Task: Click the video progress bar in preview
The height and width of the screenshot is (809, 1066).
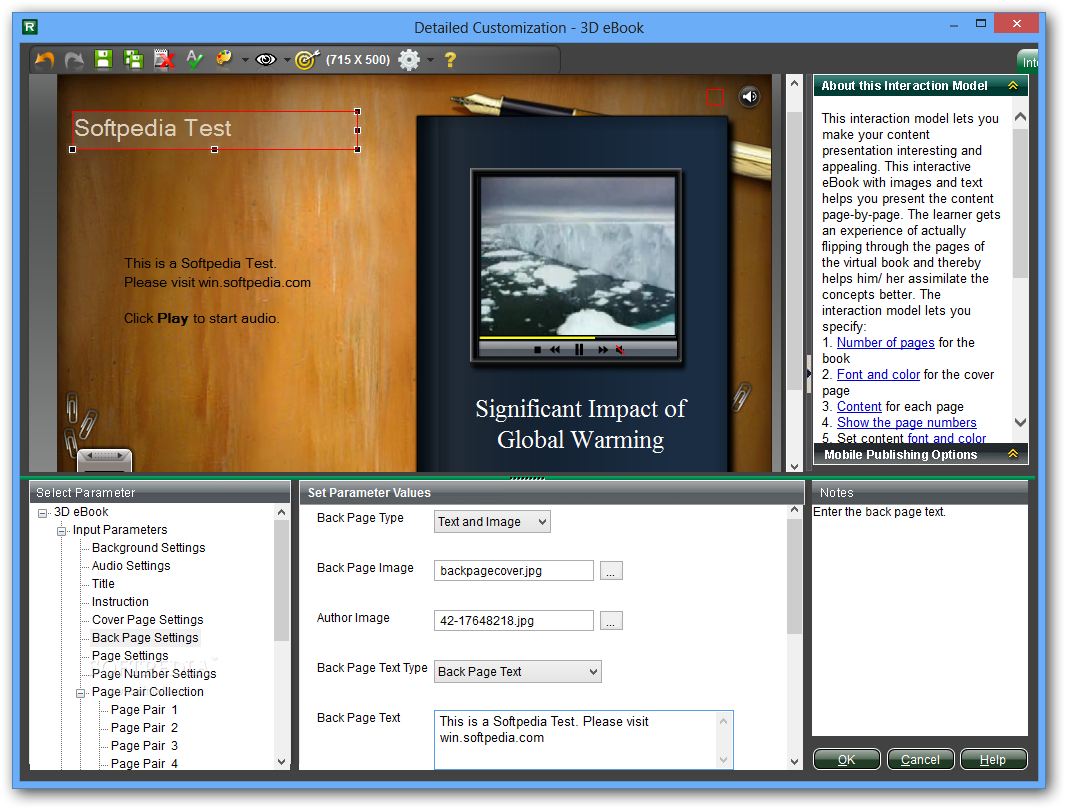Action: pyautogui.click(x=578, y=337)
